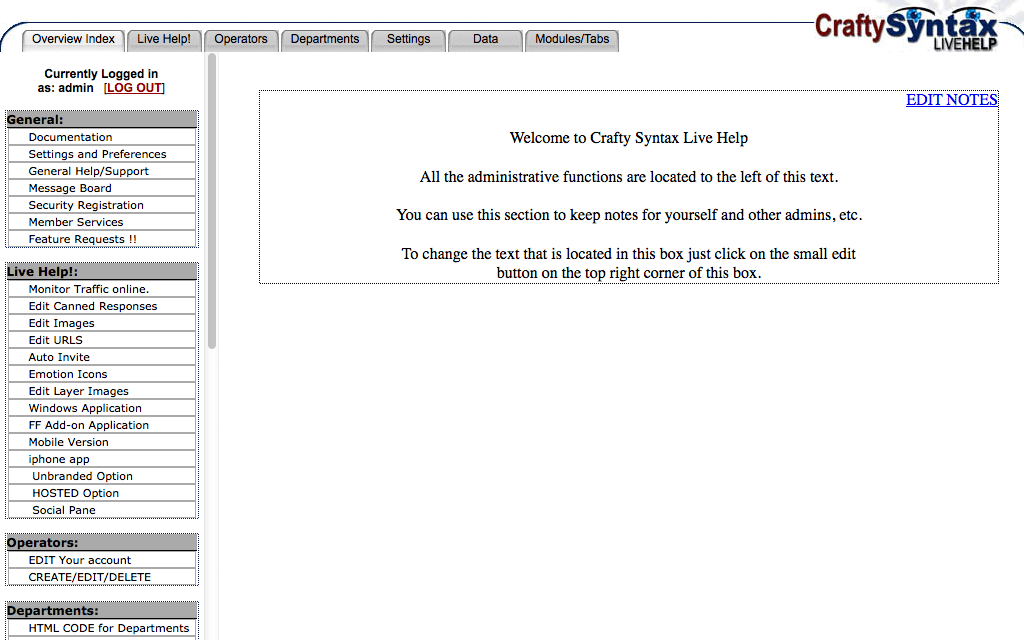Image resolution: width=1024 pixels, height=640 pixels.
Task: Open Settings and Preferences
Action: tap(98, 154)
